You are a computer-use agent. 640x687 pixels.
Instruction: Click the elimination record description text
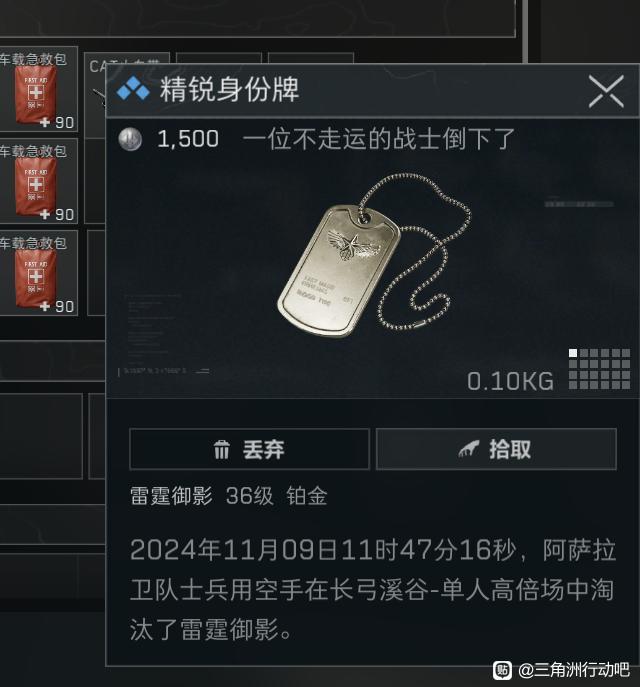coord(373,590)
